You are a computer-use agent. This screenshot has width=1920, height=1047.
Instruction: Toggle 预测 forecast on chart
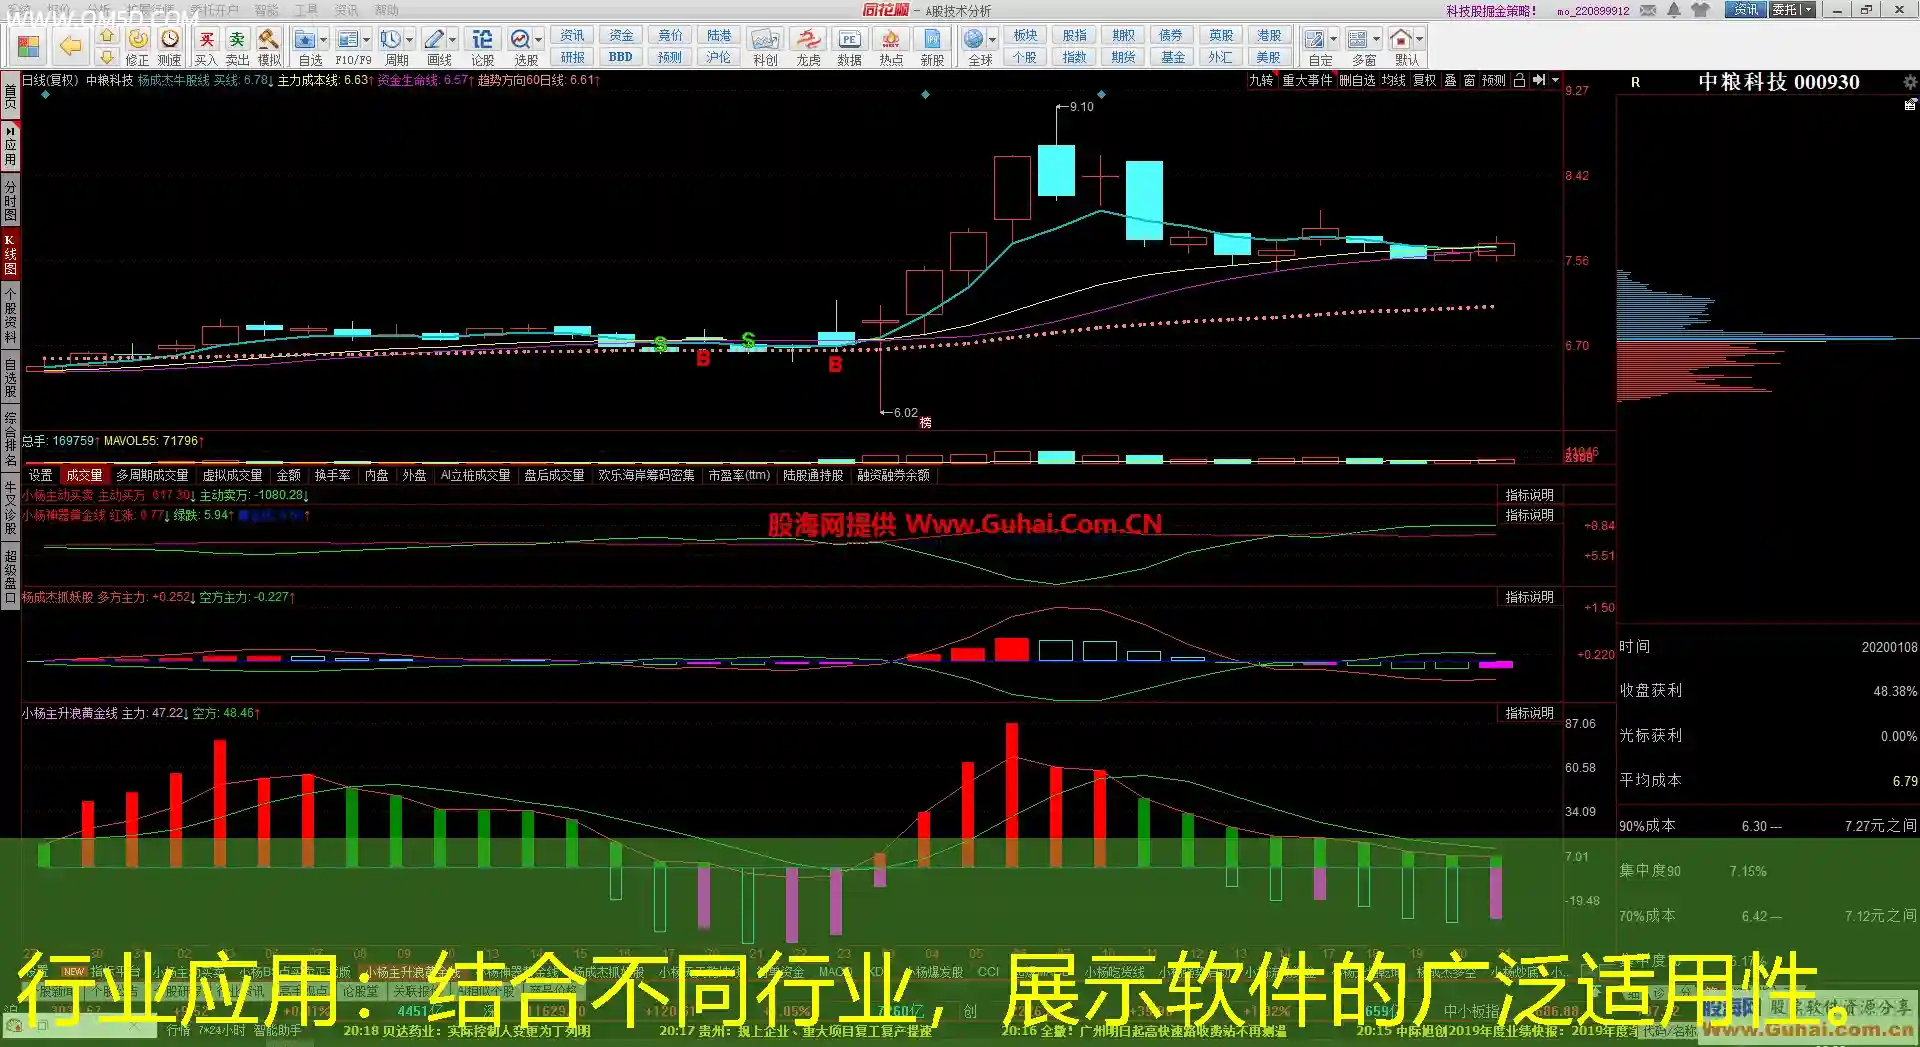(x=1493, y=80)
